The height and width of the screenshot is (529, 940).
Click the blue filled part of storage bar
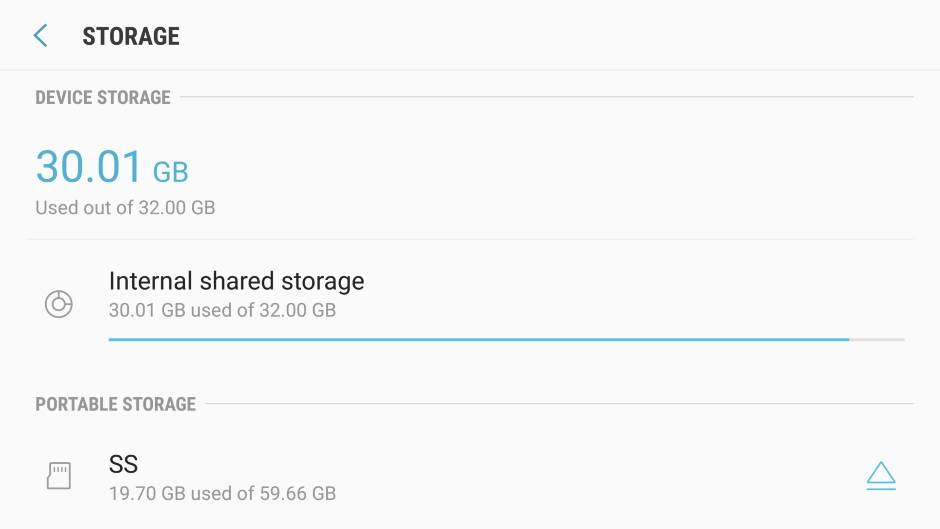478,340
